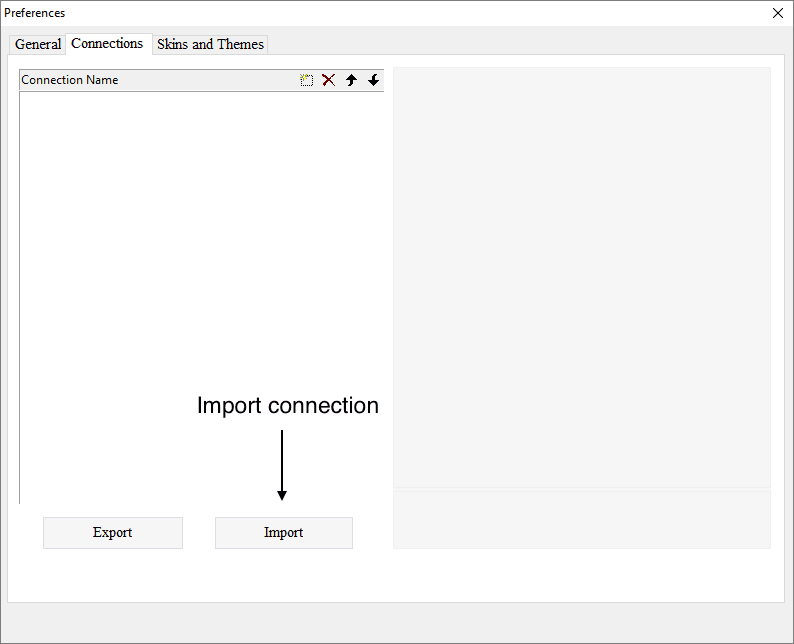Move connection down with the down arrow
794x644 pixels.
point(373,80)
